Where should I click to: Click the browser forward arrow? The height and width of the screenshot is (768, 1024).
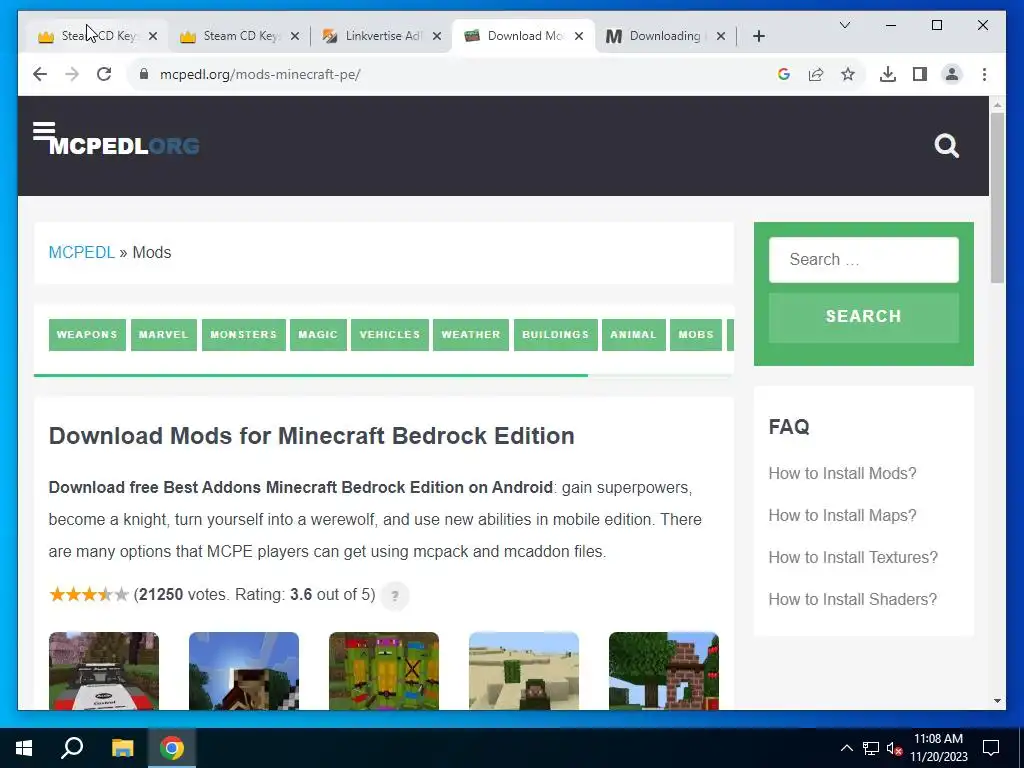pos(72,74)
